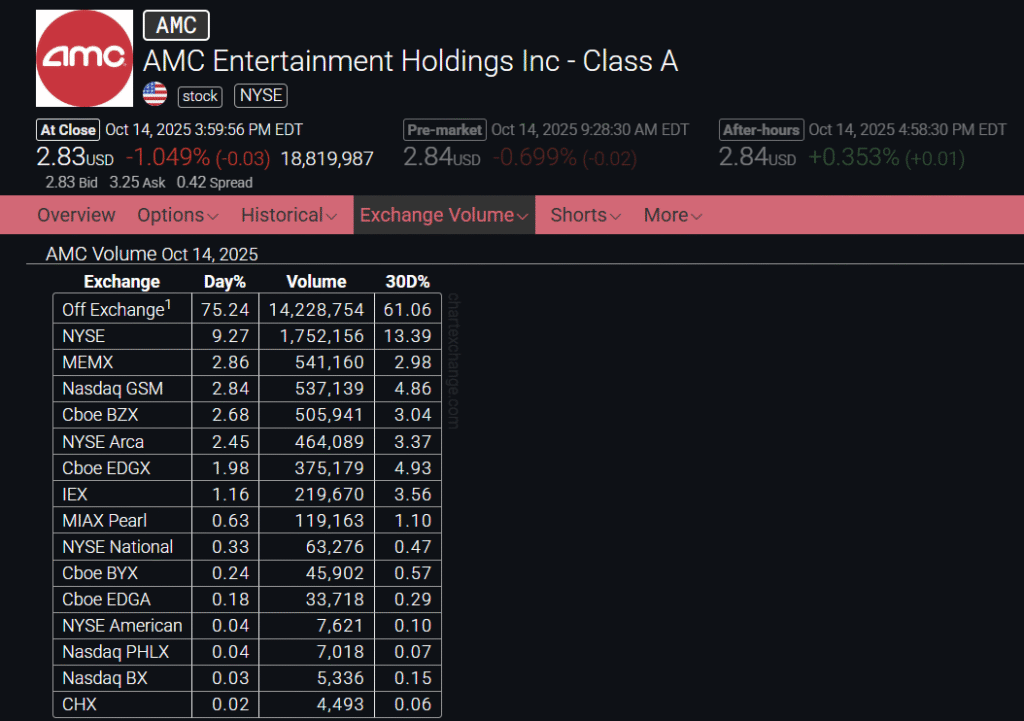Click the NYSE exchange tag
Screen dimensions: 1024x721
pos(260,96)
